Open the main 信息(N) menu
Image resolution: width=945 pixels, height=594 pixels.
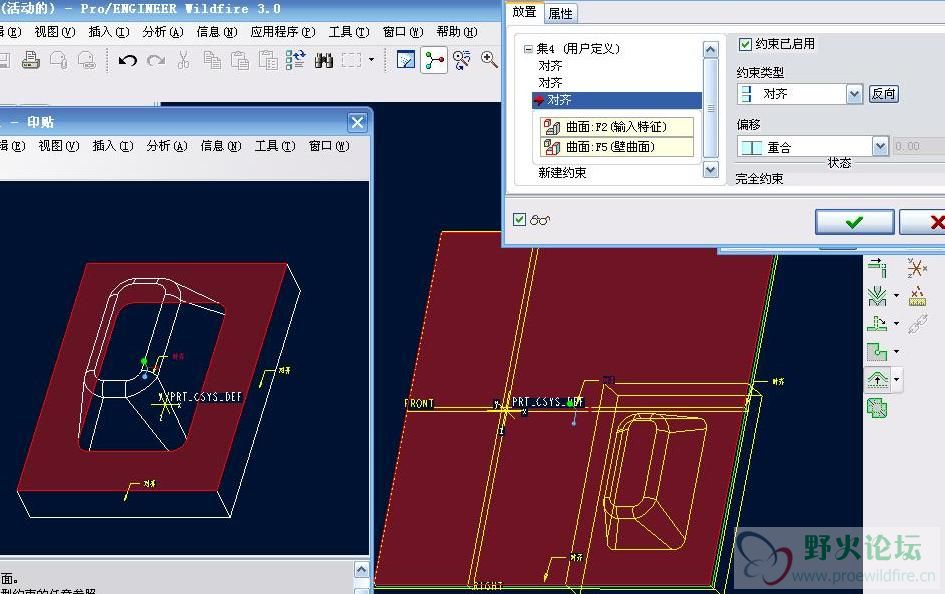(x=217, y=31)
